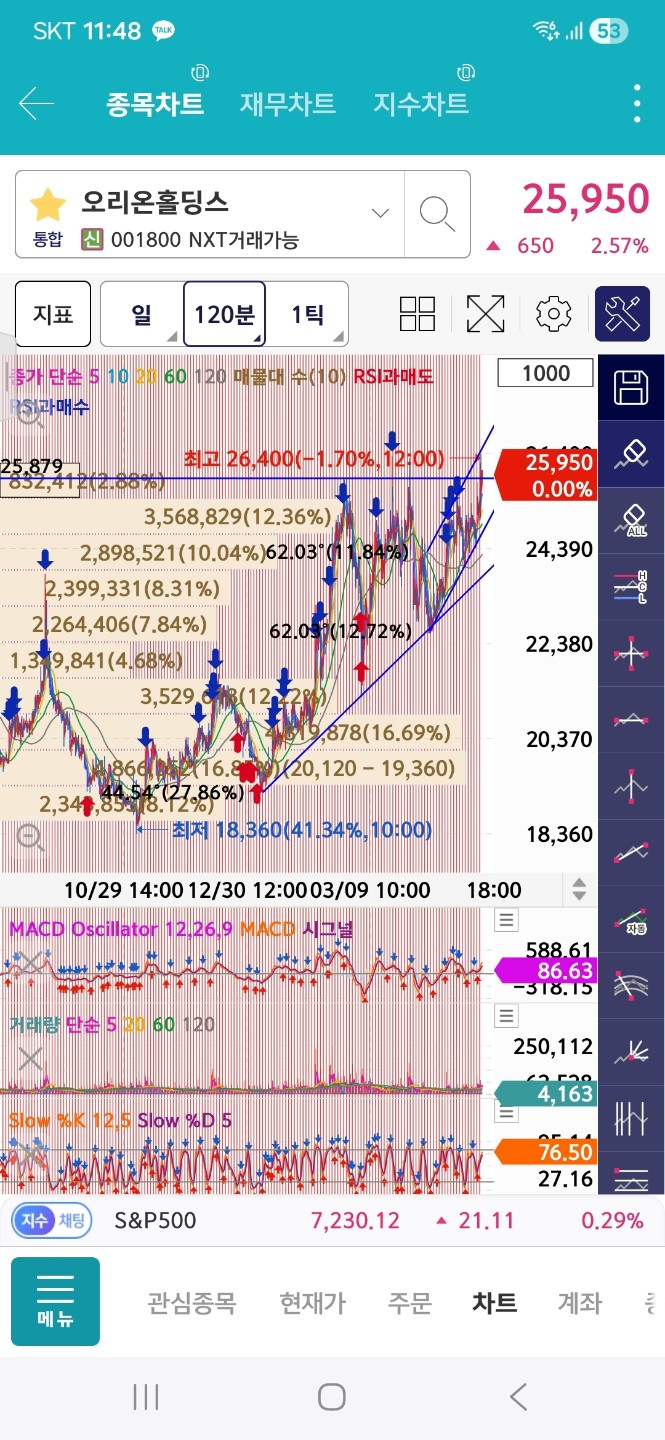Image resolution: width=665 pixels, height=1440 pixels.
Task: Toggle the favorite star for 오리온홀딩스
Action: [47, 204]
